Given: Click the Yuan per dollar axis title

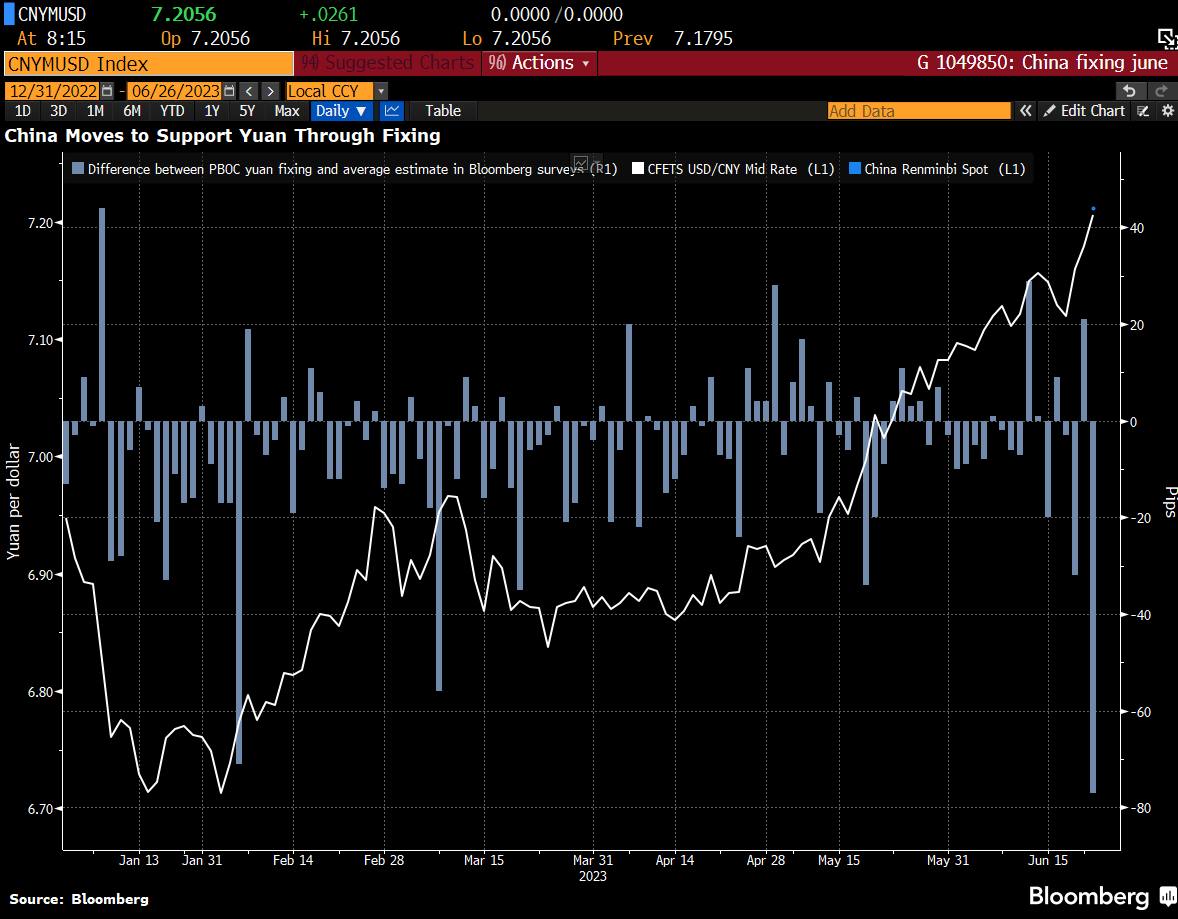Looking at the screenshot, I should tap(13, 501).
